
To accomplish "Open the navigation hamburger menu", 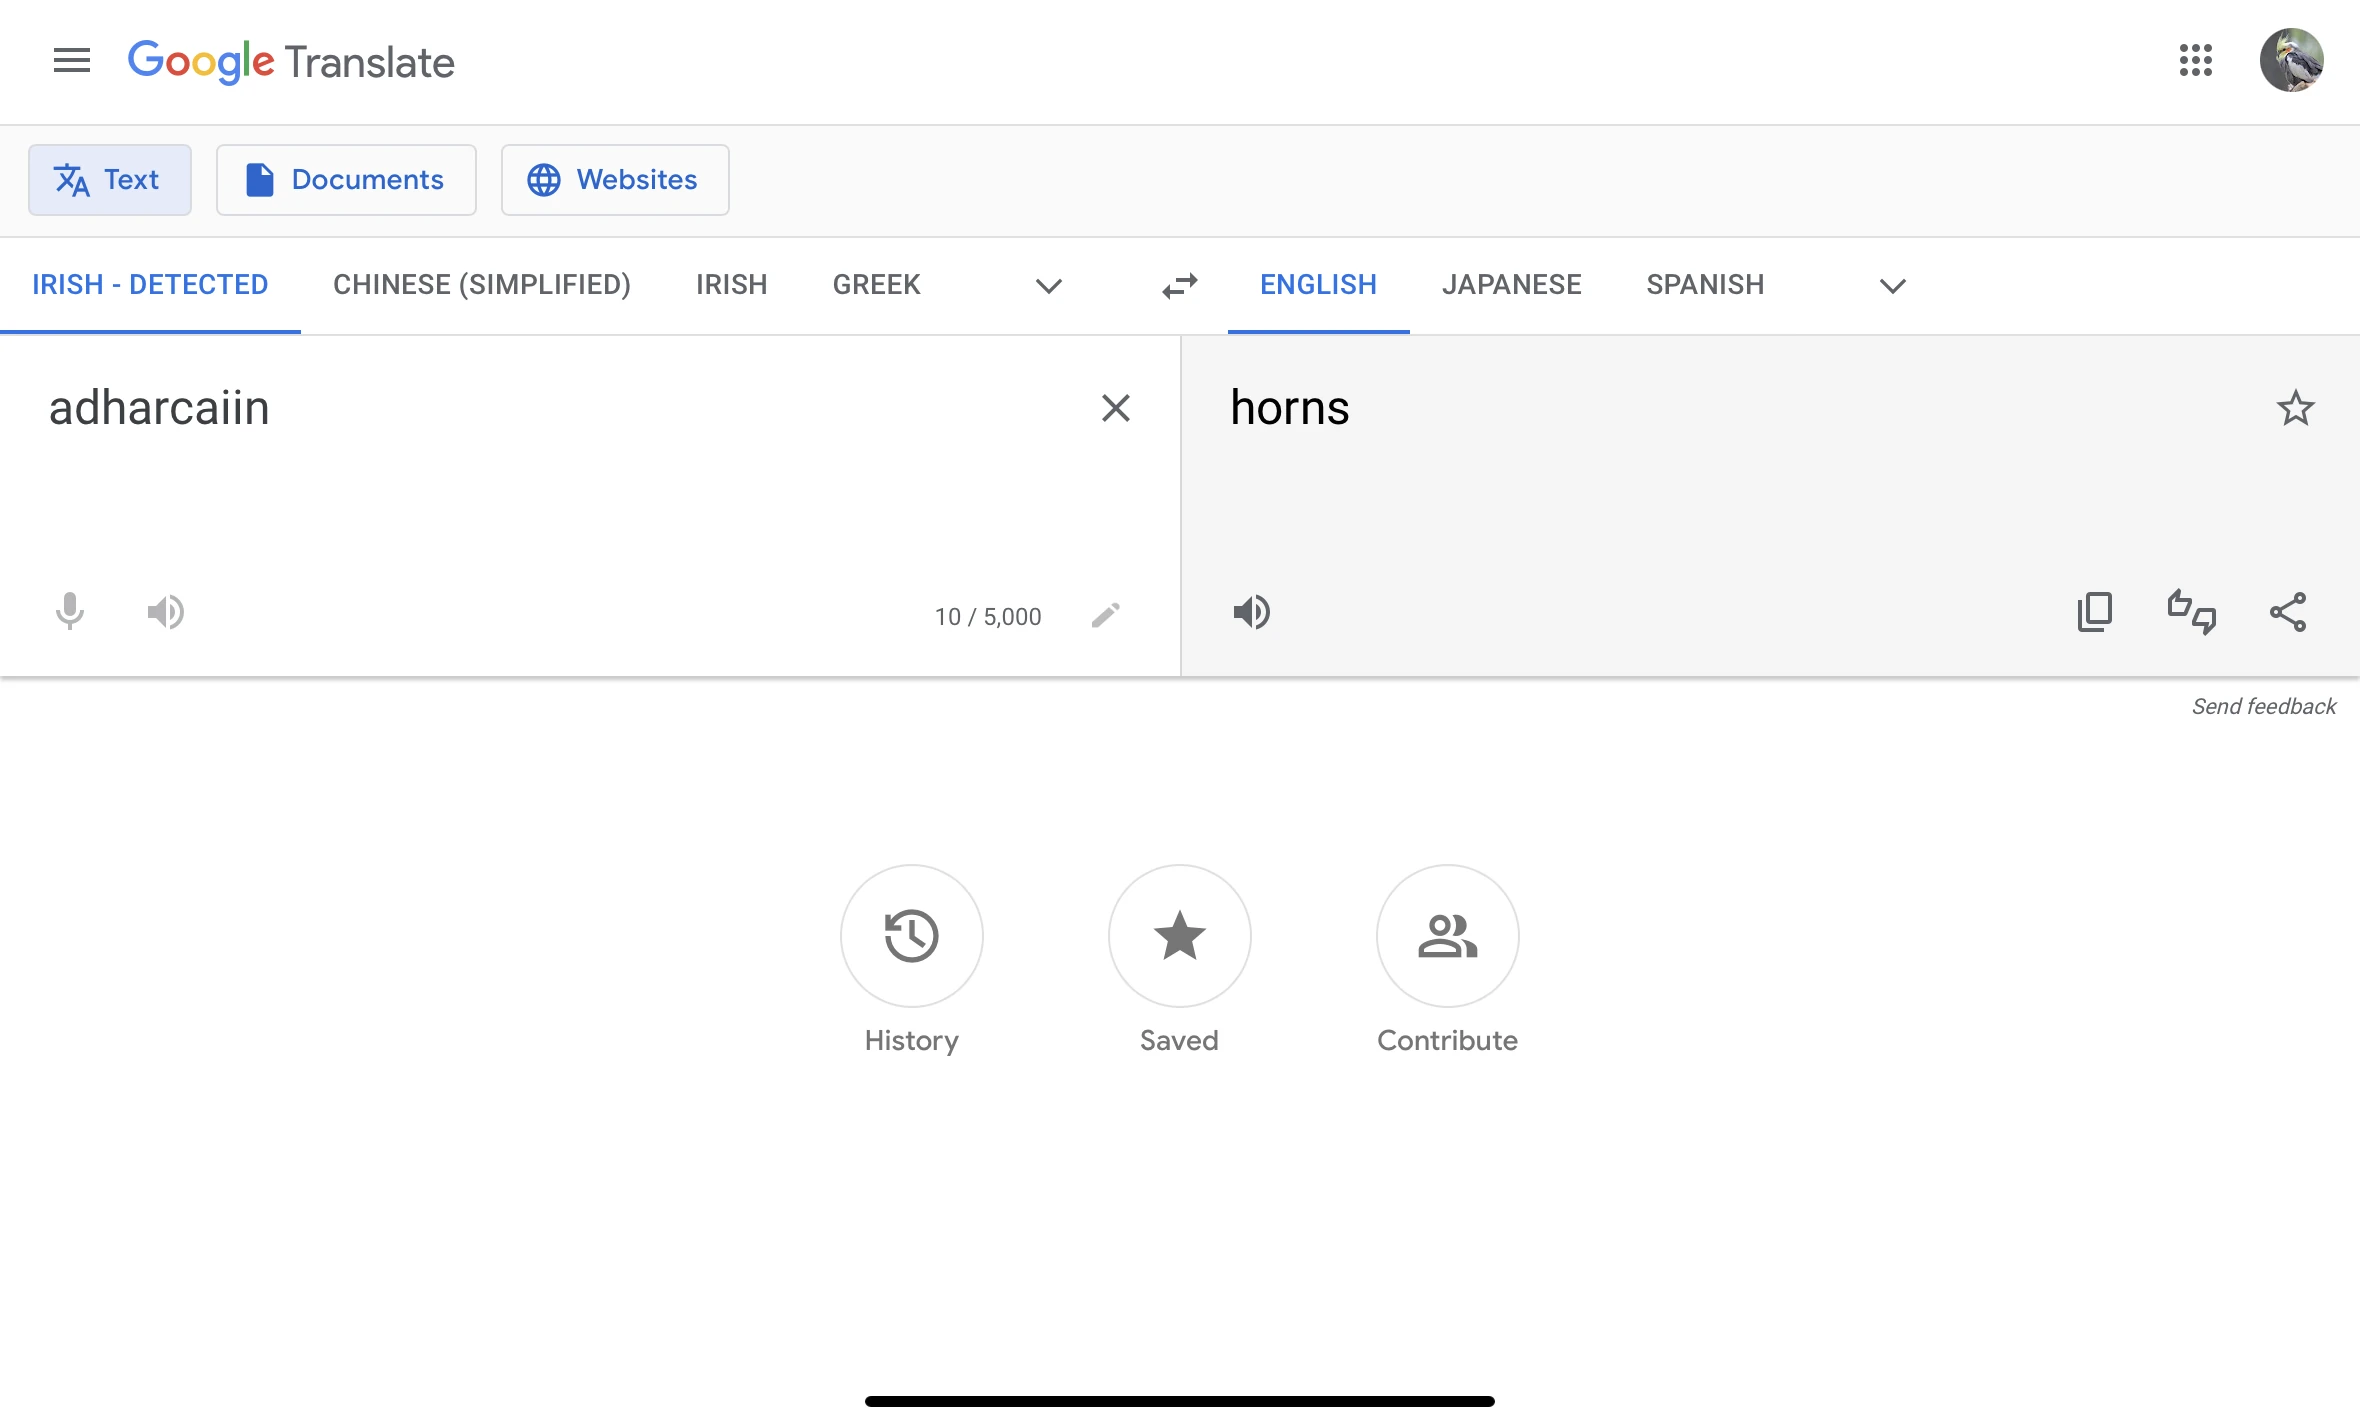I will [71, 61].
